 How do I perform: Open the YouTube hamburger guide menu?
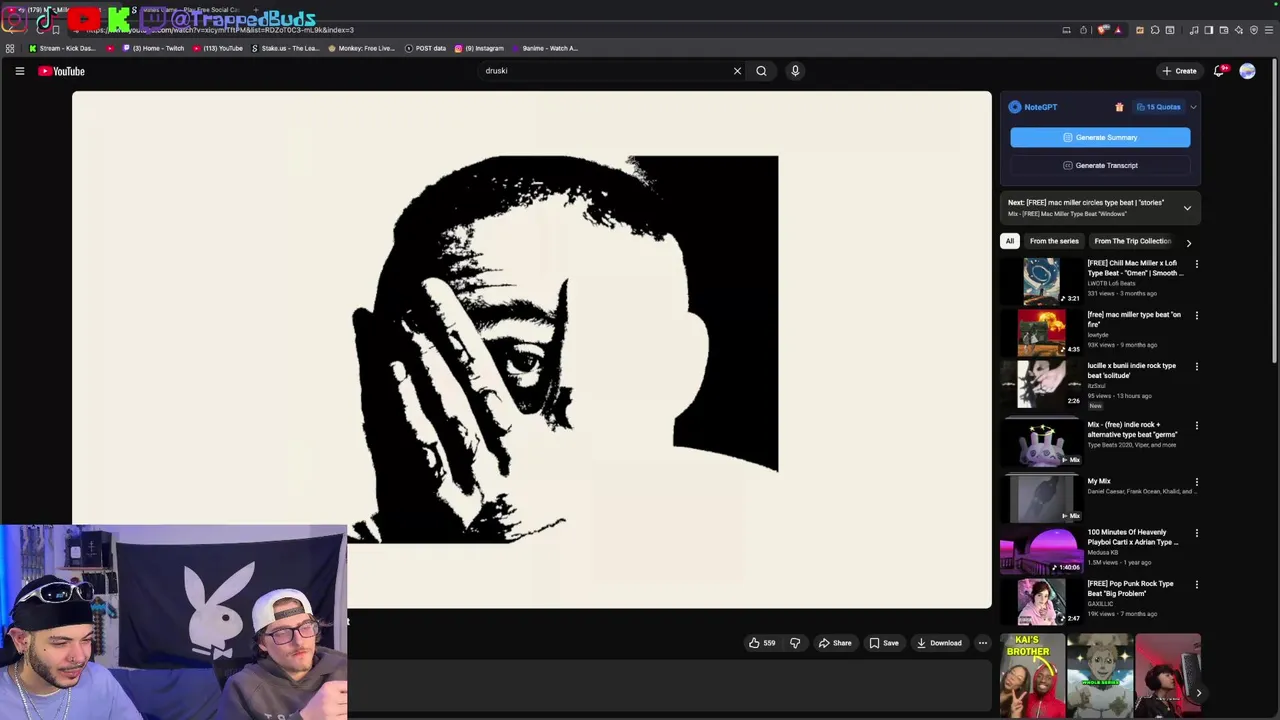19,71
